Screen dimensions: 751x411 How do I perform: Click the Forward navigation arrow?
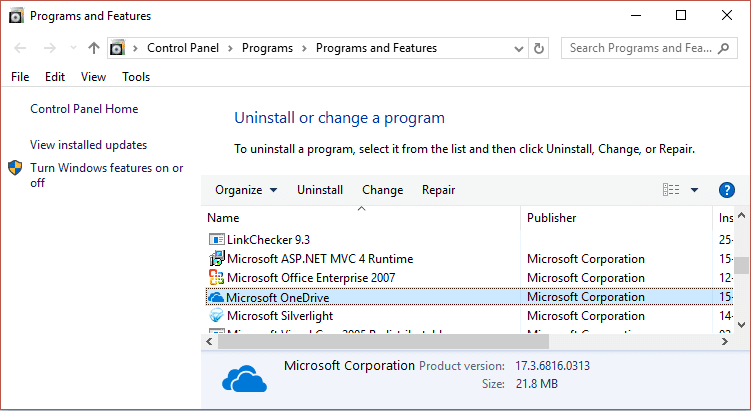[49, 48]
